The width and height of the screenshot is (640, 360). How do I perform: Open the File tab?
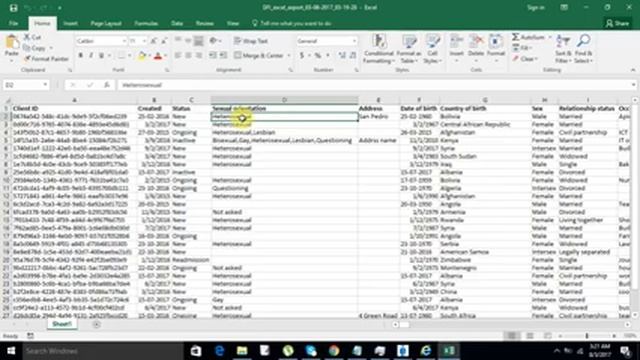click(x=13, y=23)
